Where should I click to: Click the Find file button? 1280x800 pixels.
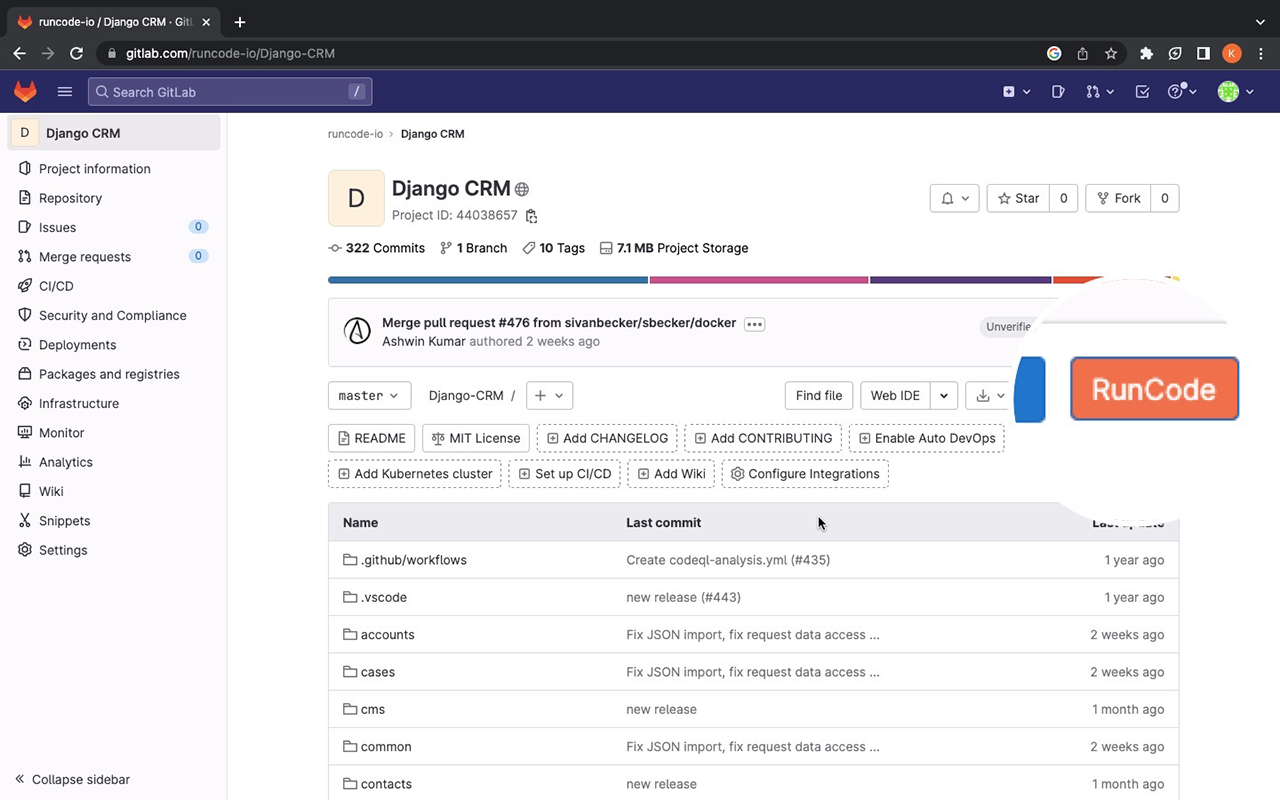[818, 395]
